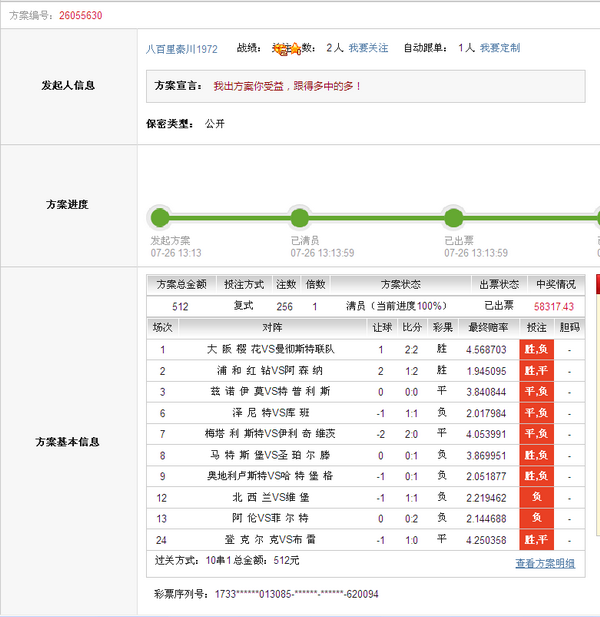Click the plan number 26055630

click(80, 16)
